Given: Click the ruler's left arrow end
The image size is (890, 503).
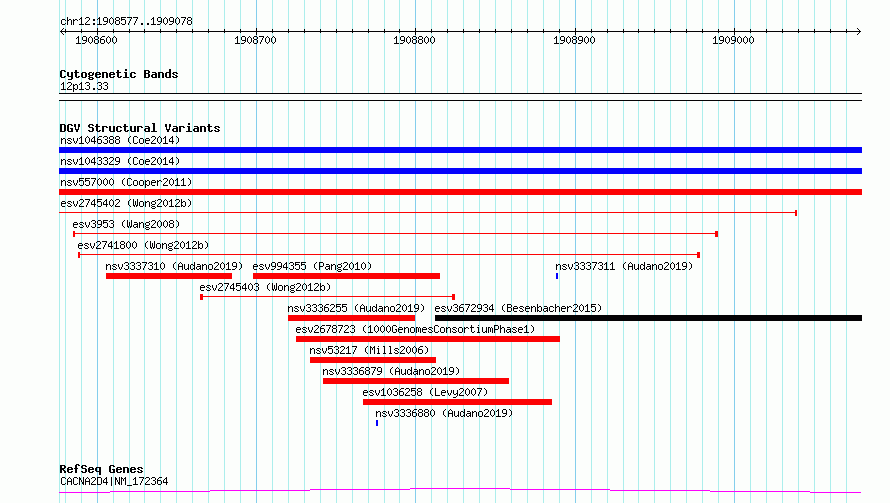Looking at the screenshot, I should tap(62, 31).
